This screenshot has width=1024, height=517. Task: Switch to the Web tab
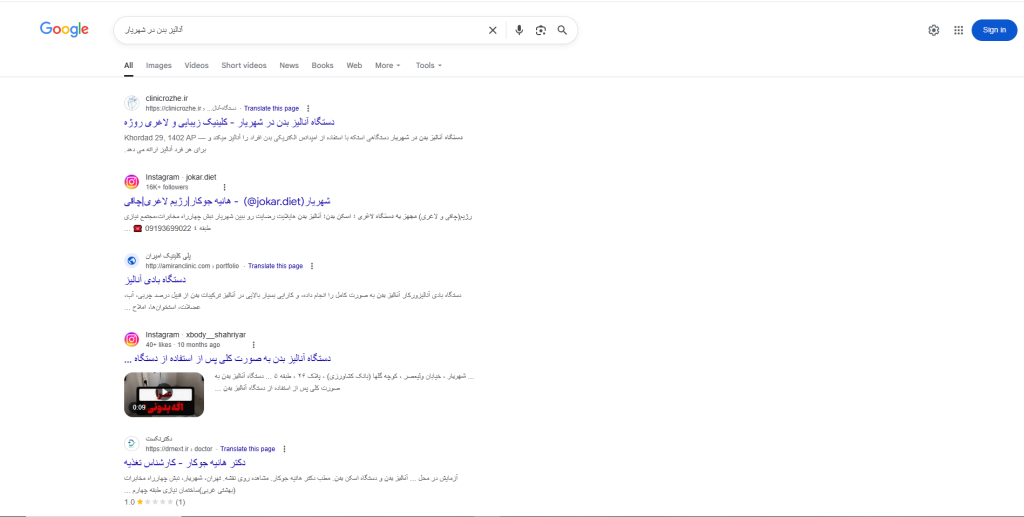click(354, 65)
